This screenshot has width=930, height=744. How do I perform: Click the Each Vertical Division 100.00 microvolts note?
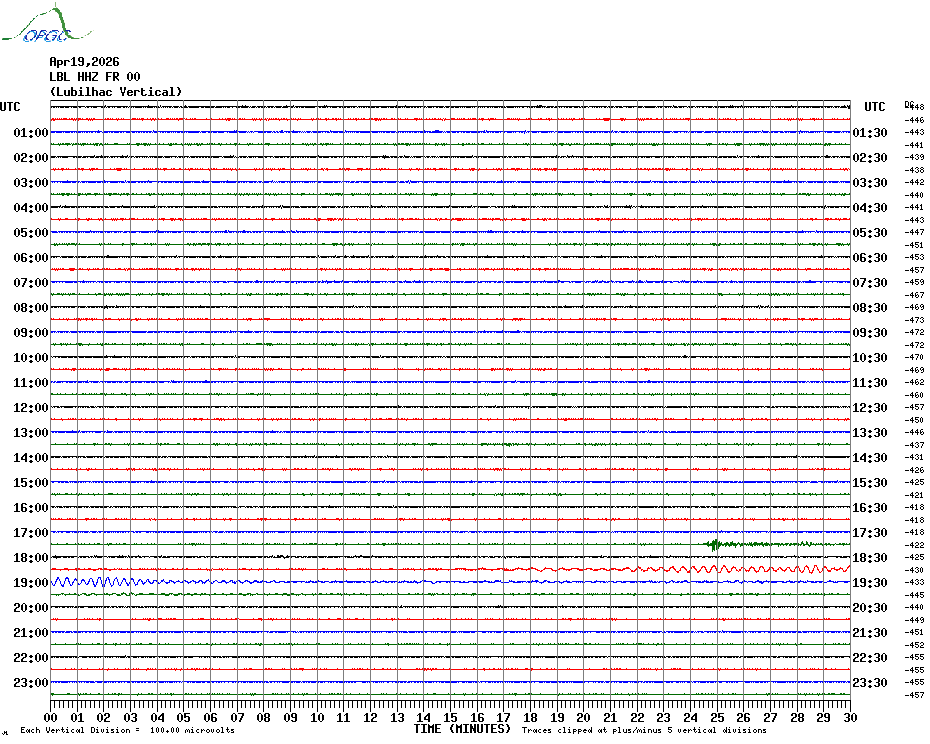128,730
